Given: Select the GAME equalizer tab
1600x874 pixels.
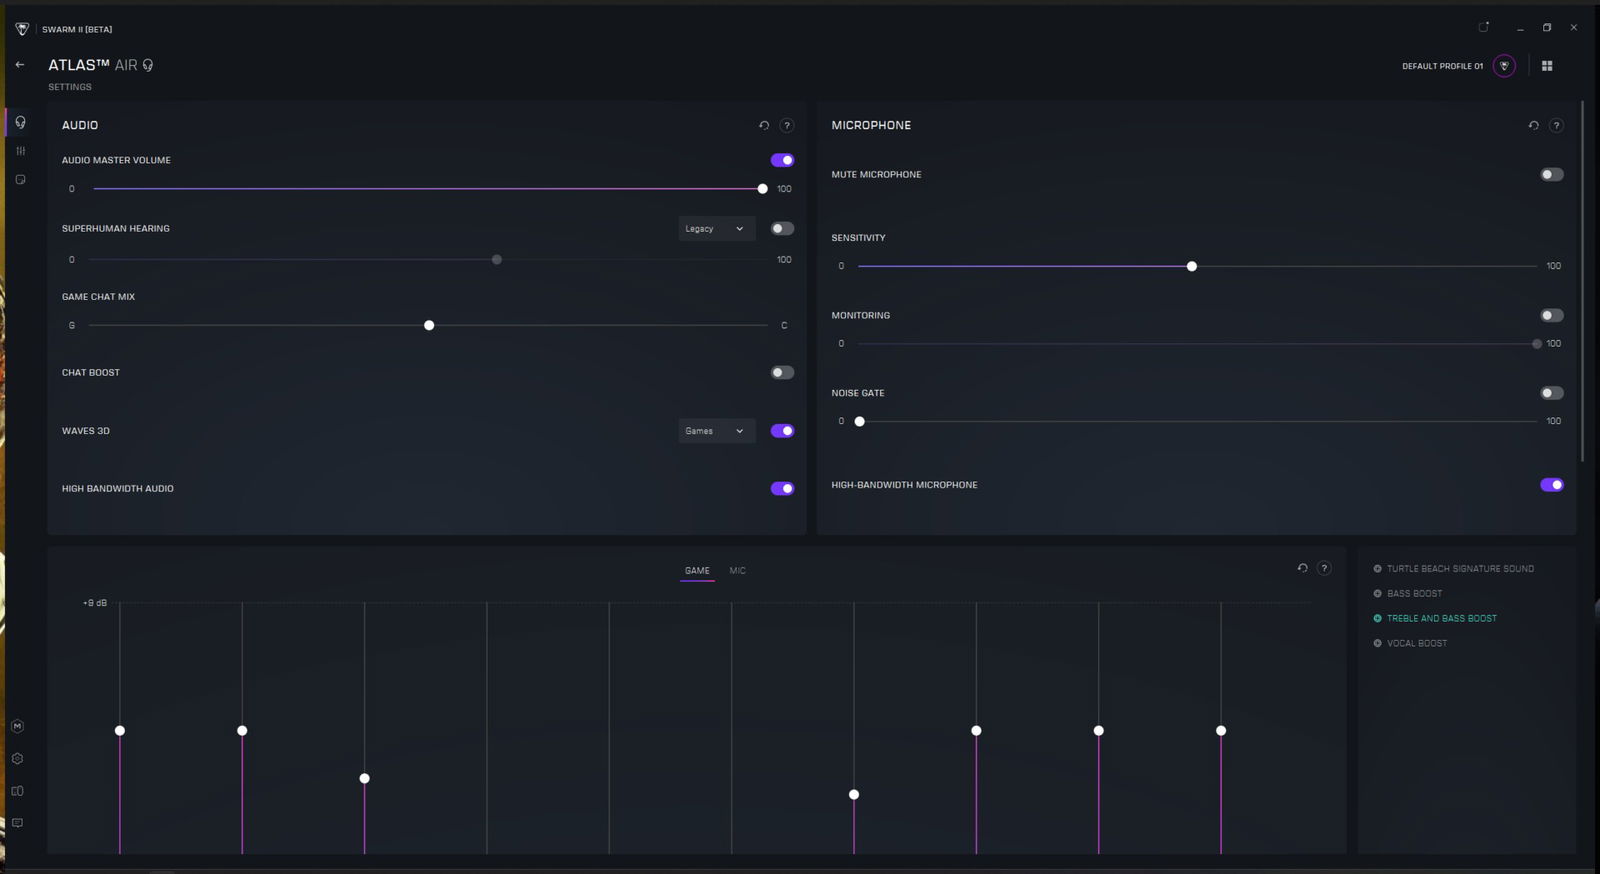Looking at the screenshot, I should (x=697, y=571).
